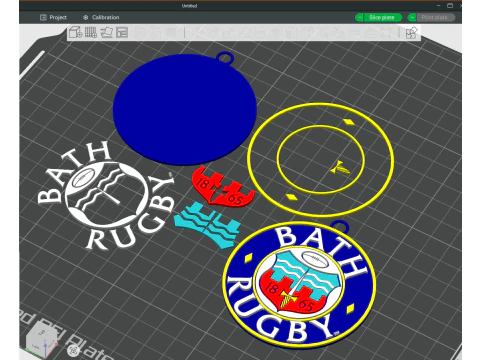
Task: Select the red 1865 shield piece
Action: coord(223,186)
